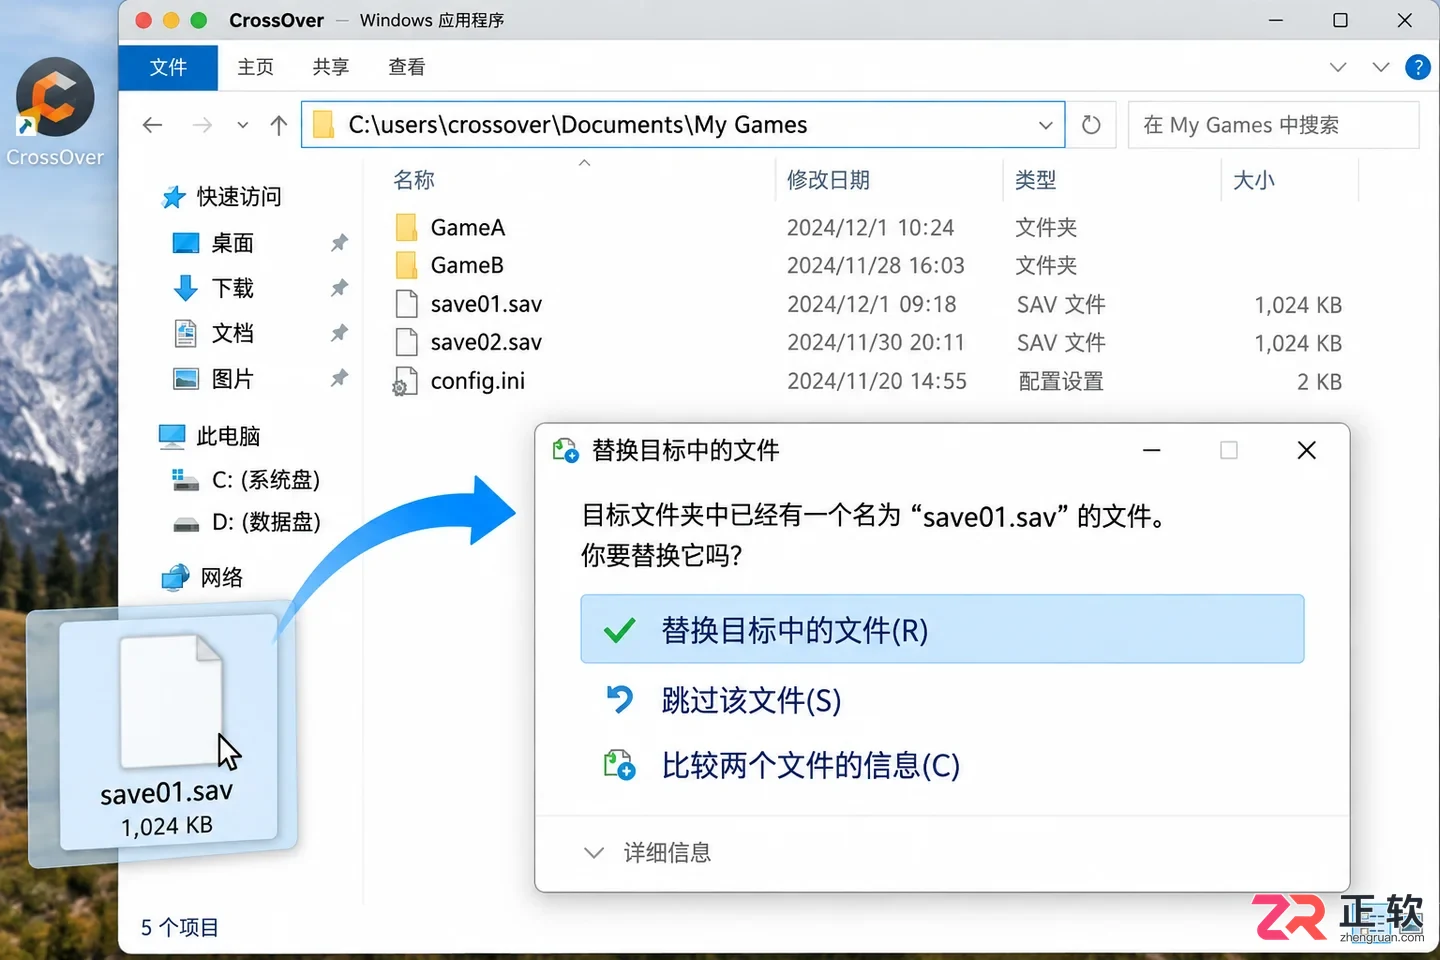
Task: Sort files by 名称 column header
Action: coord(414,180)
